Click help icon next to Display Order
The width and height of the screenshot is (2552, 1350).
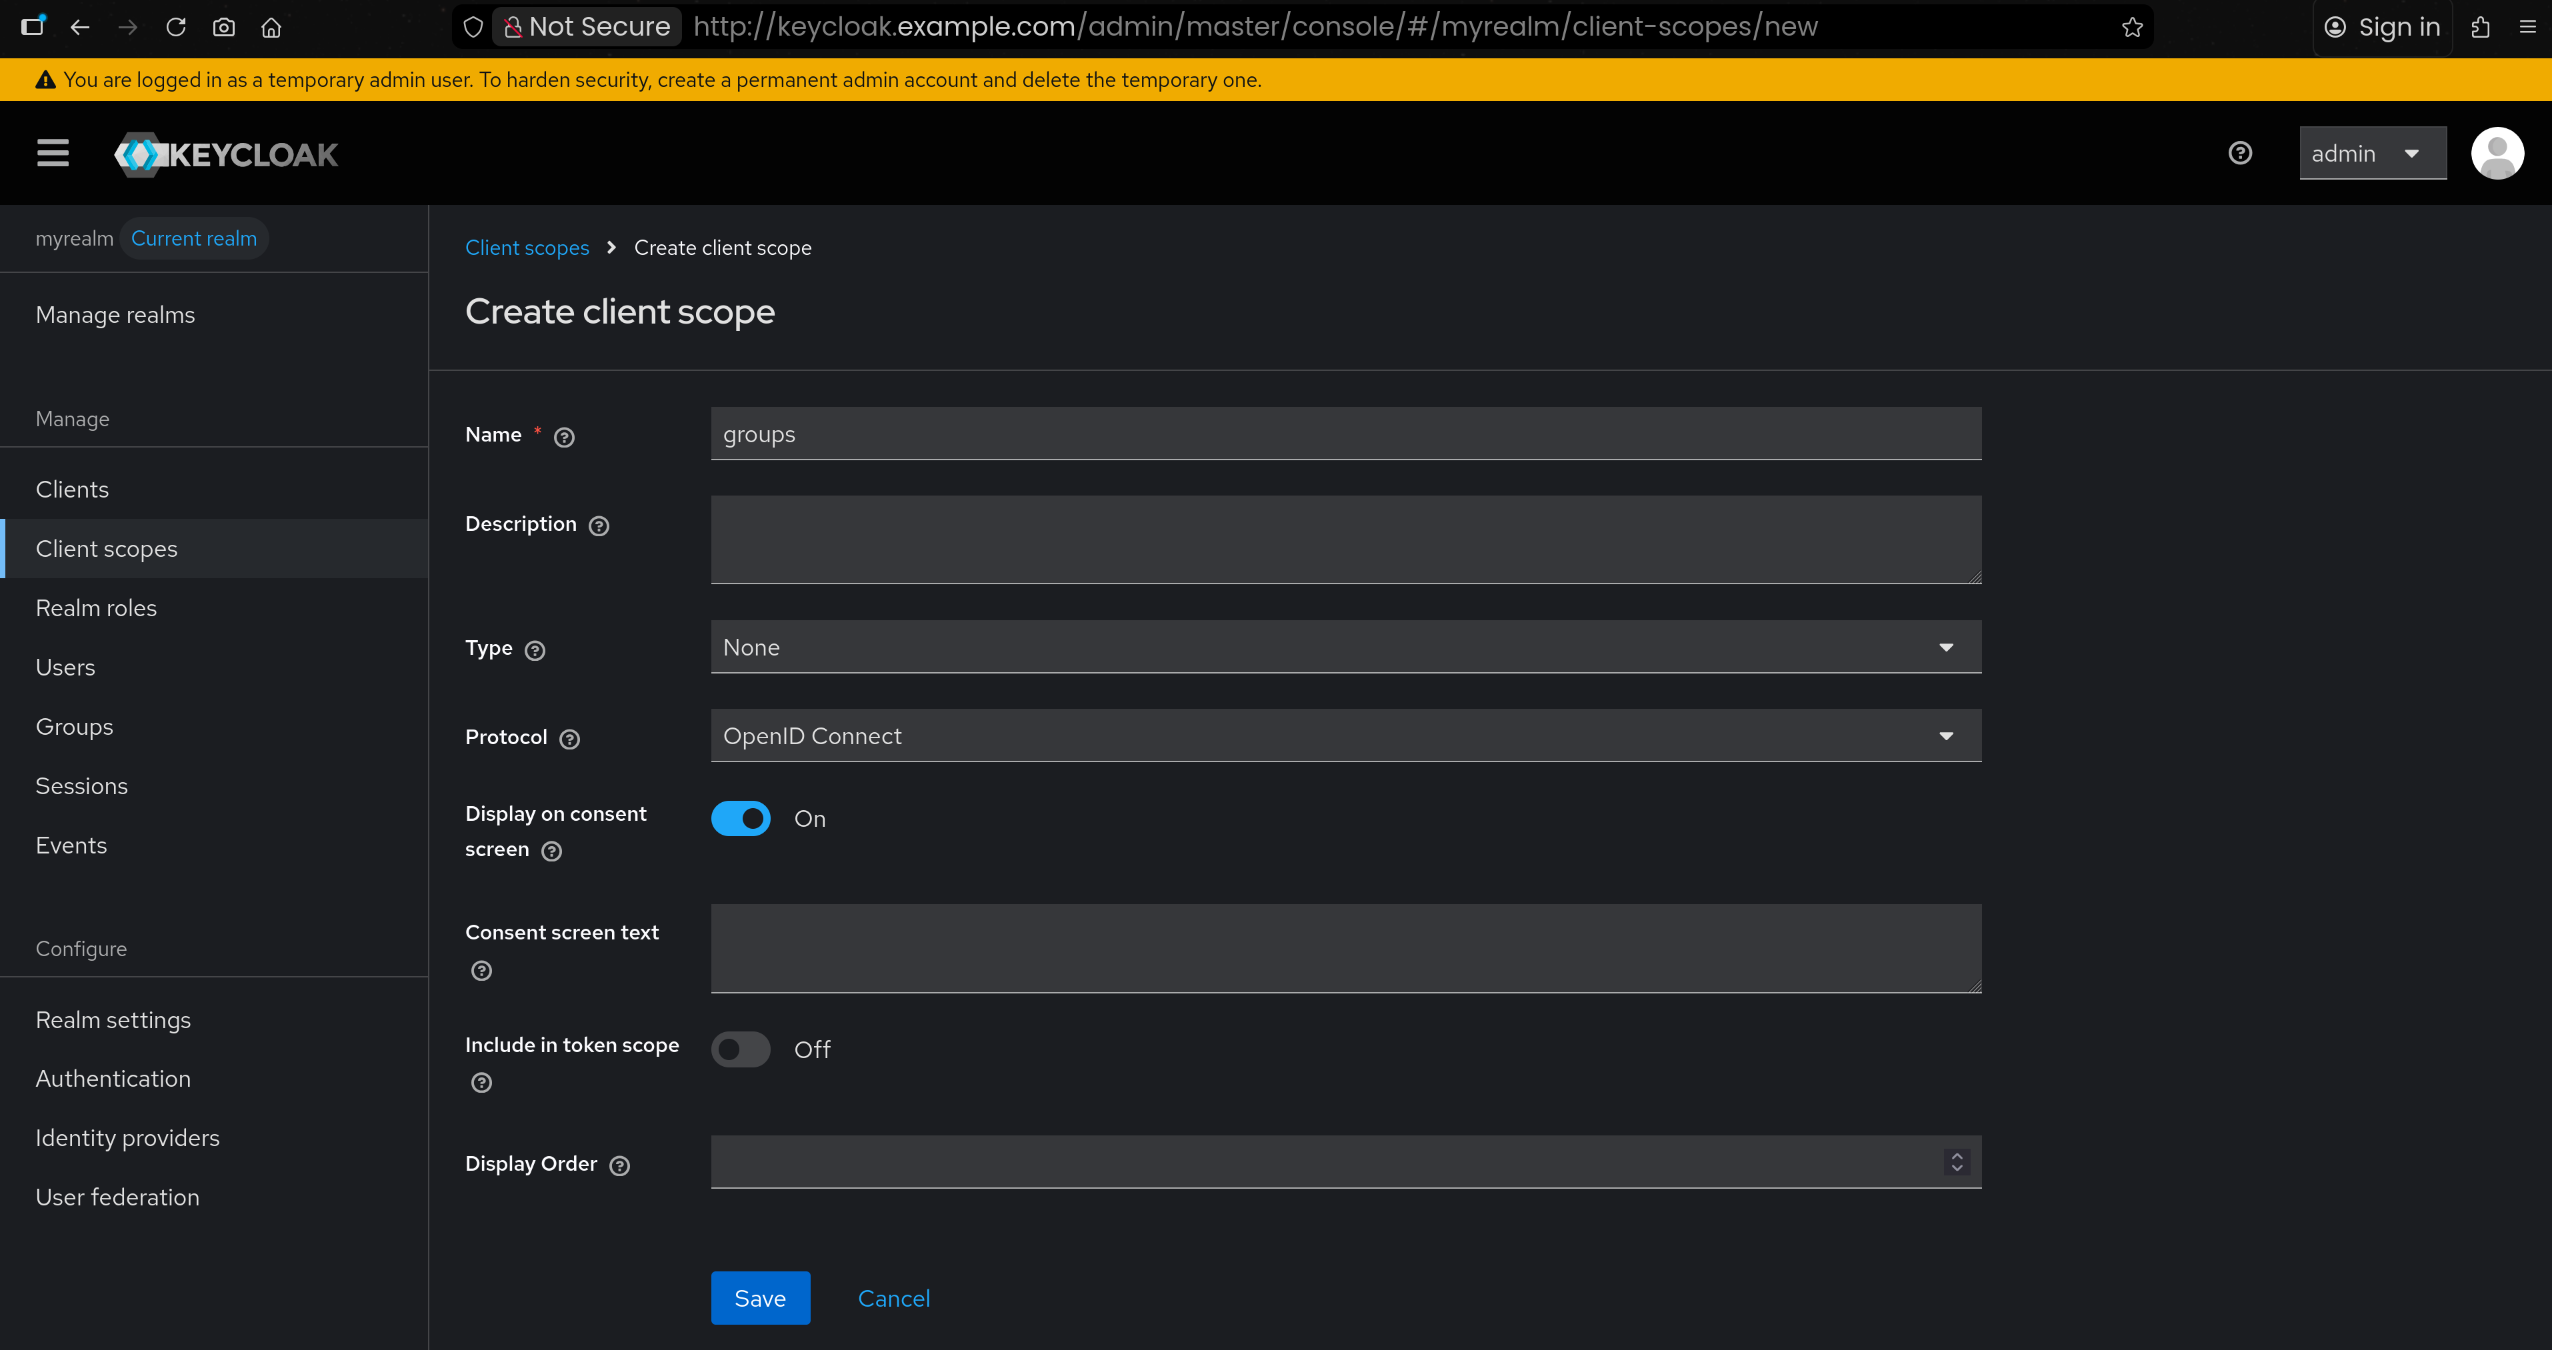620,1166
